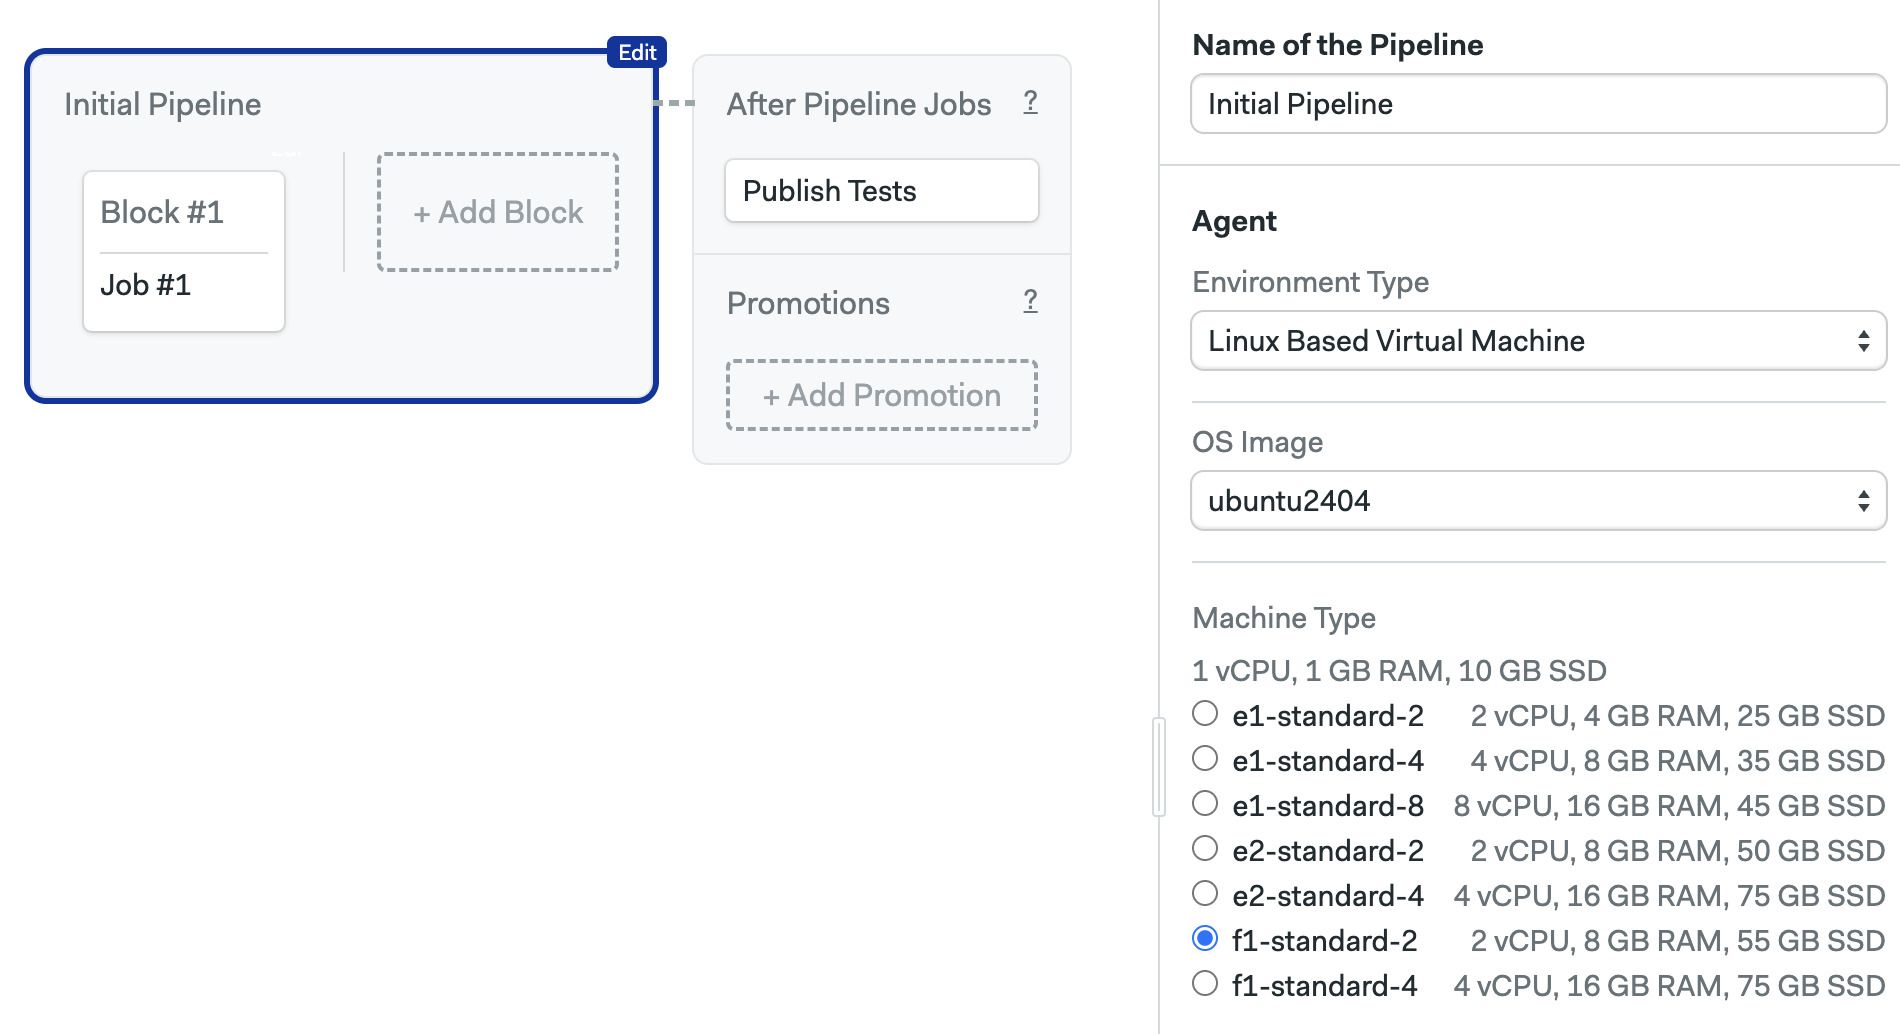Click the After Pipeline Jobs heading
Screen dimensions: 1900x1034
coord(859,104)
